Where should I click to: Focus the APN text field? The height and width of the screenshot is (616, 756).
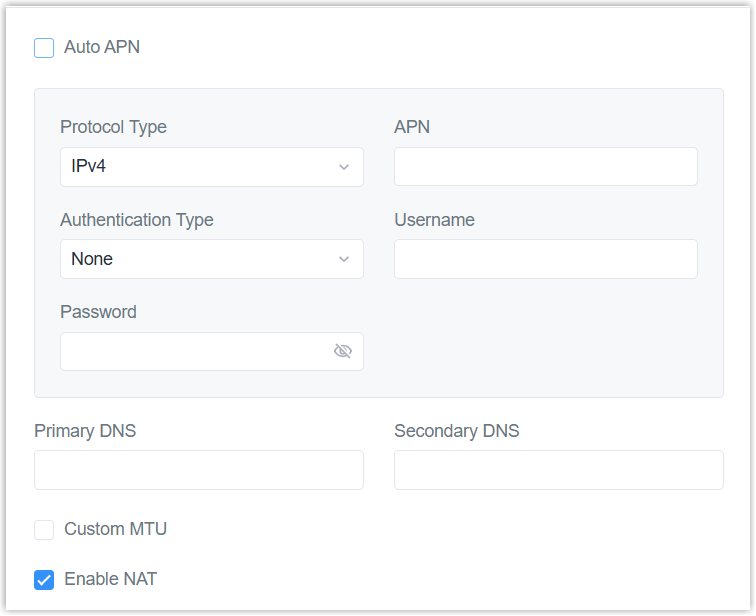coord(545,167)
